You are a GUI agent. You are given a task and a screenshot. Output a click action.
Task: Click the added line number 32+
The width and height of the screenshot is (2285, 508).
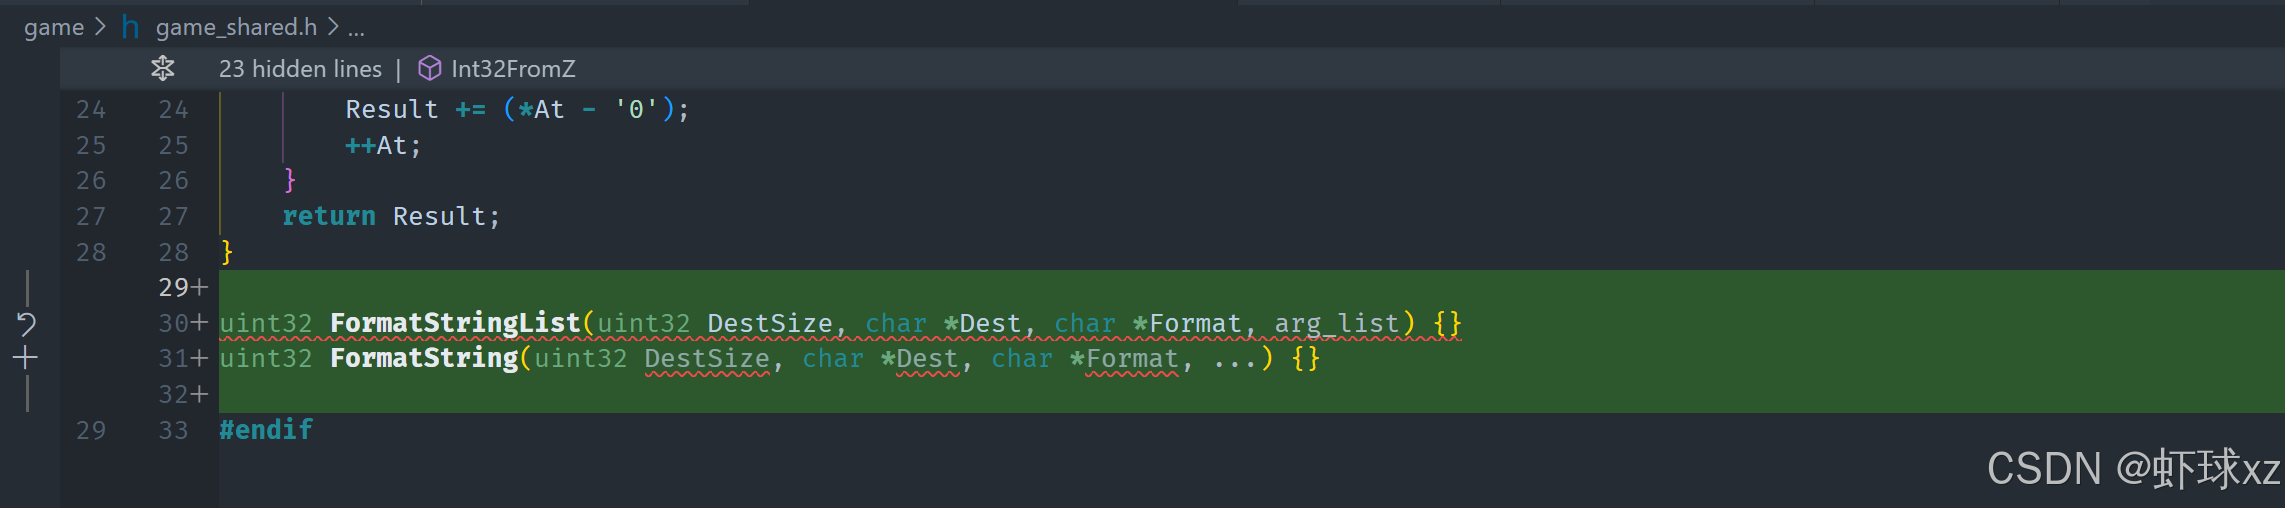(183, 395)
